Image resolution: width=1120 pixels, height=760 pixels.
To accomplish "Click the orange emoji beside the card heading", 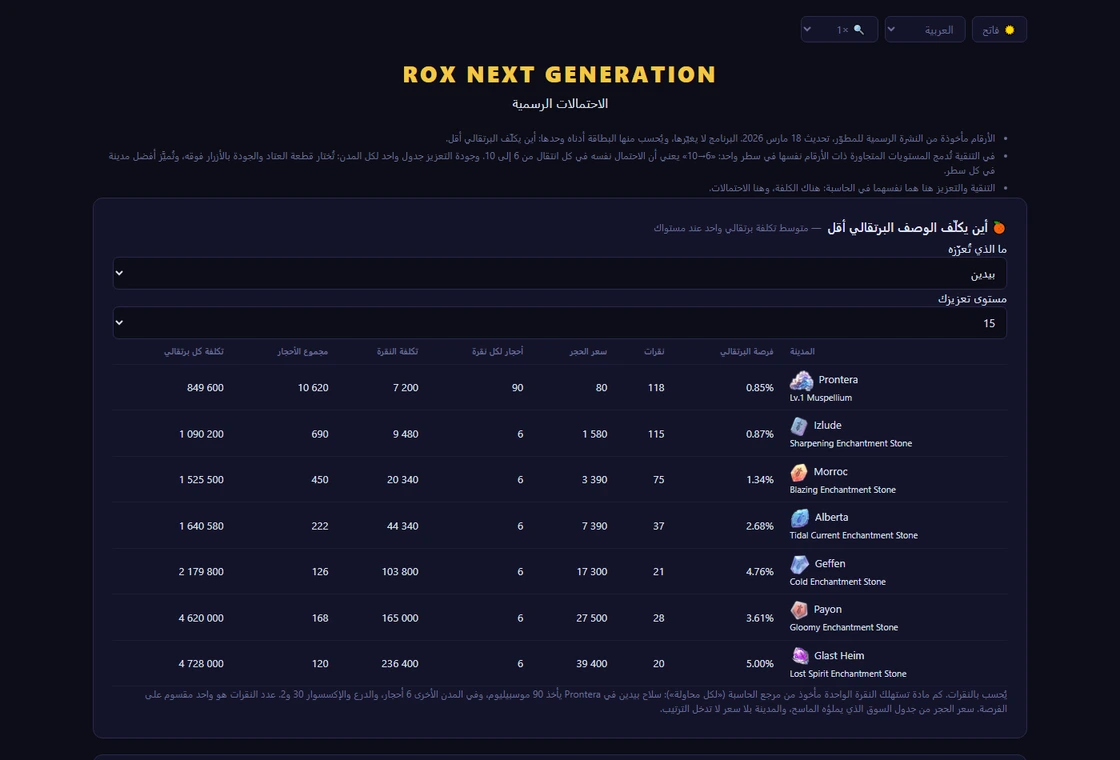I will pos(999,228).
